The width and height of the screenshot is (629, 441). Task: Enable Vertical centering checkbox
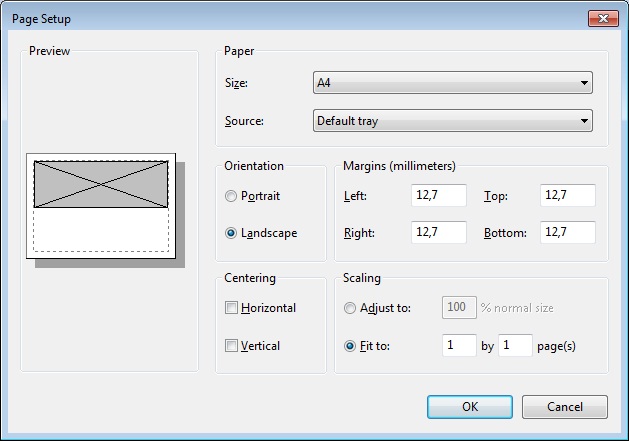(x=232, y=346)
